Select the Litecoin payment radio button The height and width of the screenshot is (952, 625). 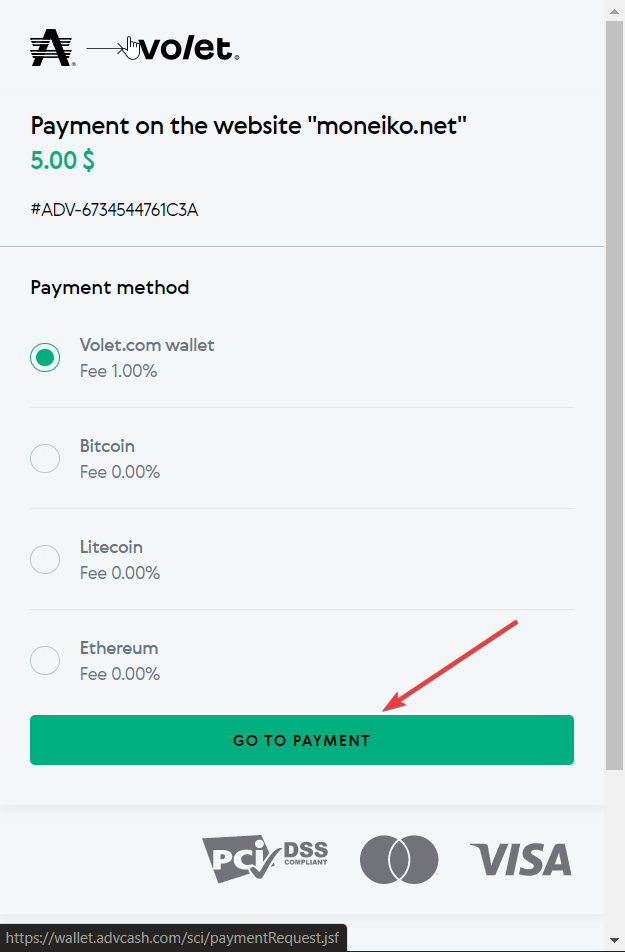coord(45,559)
